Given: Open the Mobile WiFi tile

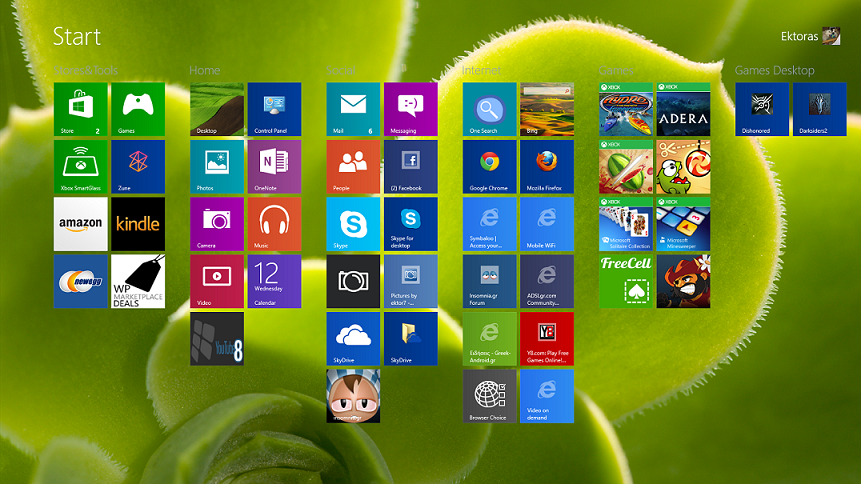Looking at the screenshot, I should click(547, 224).
